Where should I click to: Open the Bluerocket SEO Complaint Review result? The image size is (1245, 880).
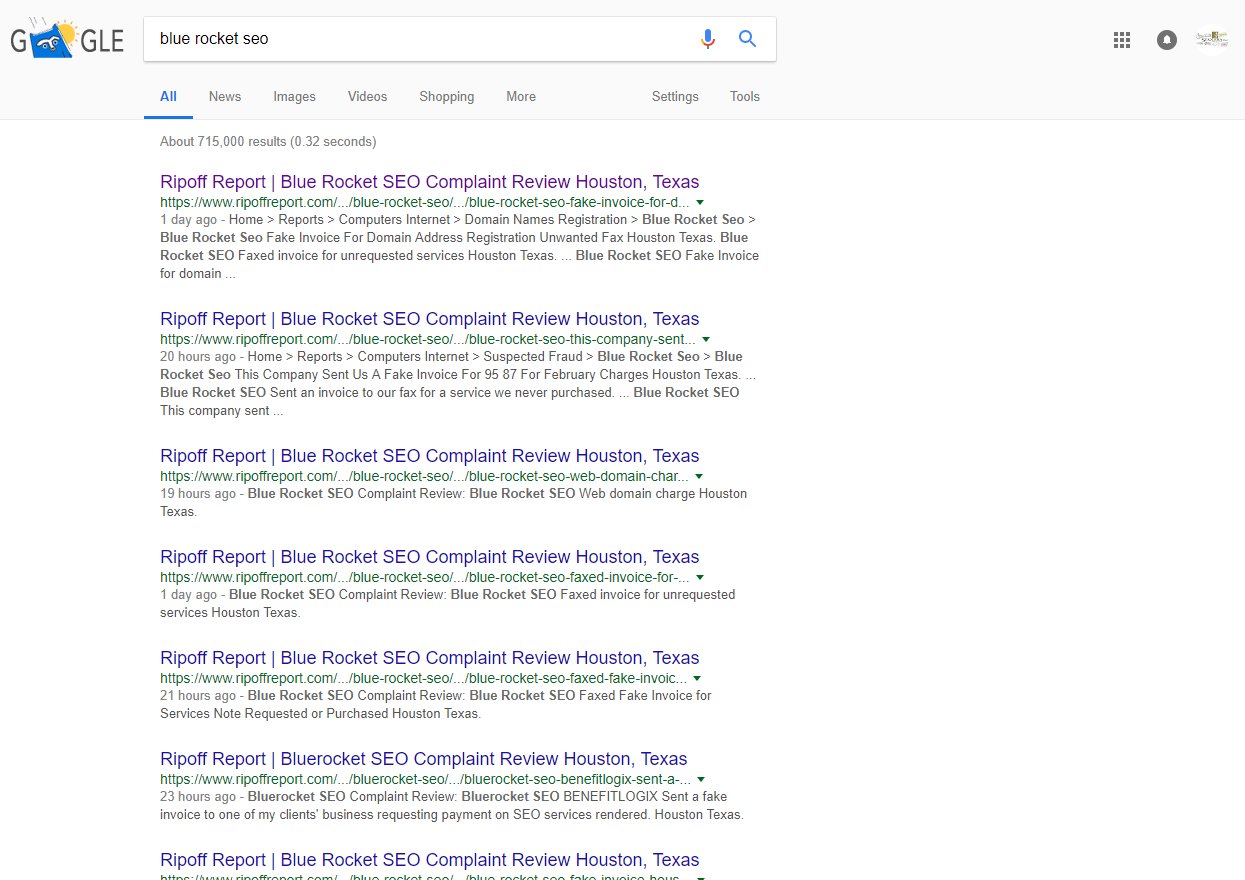click(424, 759)
